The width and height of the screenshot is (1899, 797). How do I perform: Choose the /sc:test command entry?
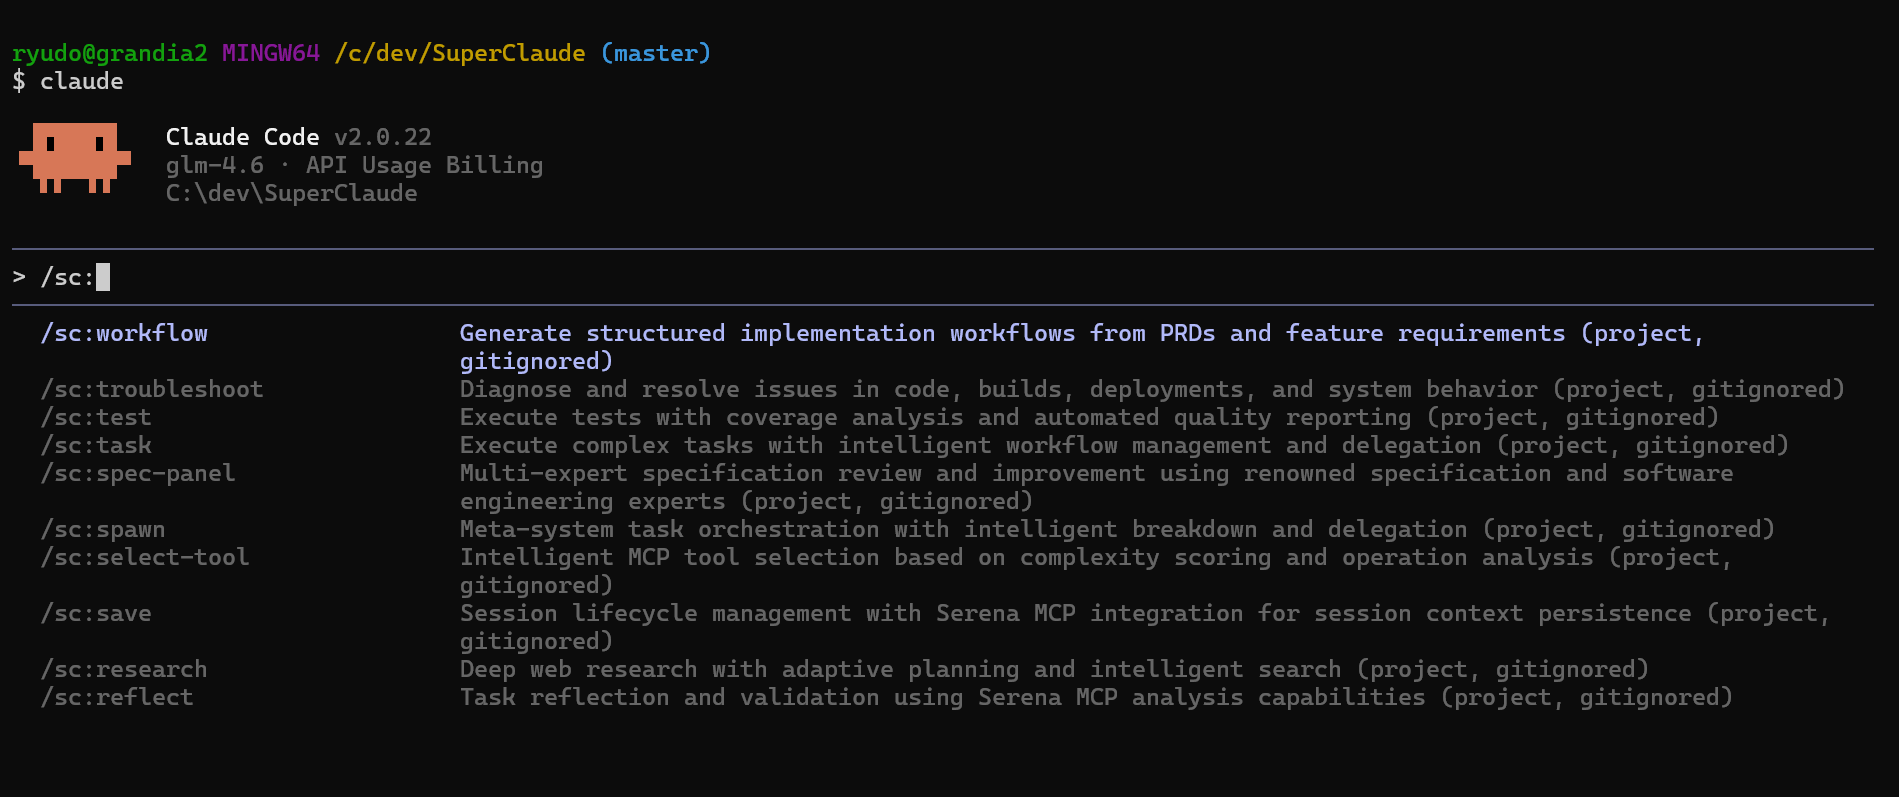point(96,418)
